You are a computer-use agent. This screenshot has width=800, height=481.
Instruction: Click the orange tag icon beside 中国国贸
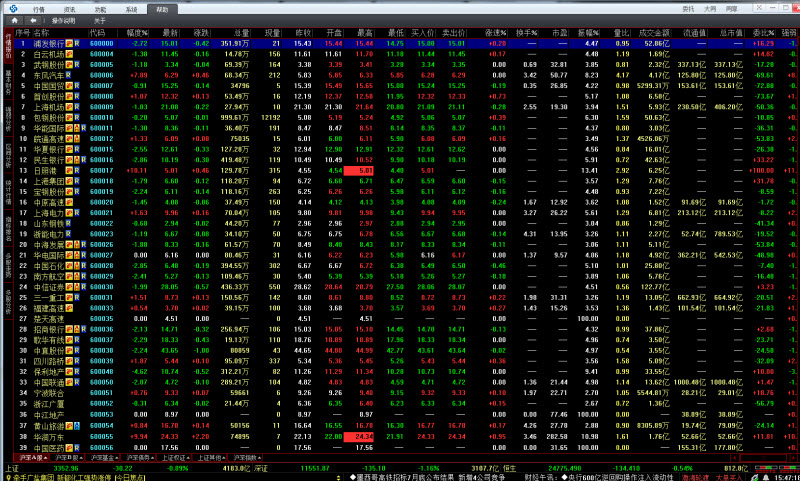(x=69, y=86)
